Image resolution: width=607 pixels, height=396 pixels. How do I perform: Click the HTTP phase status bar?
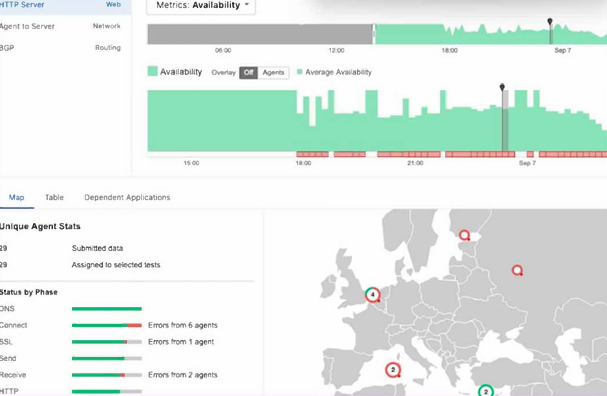(x=107, y=391)
